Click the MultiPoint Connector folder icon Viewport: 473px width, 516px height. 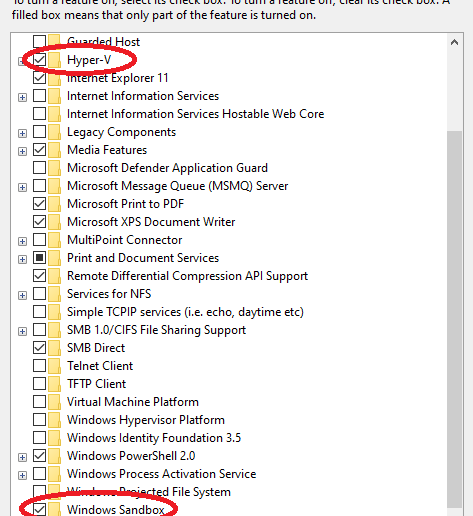click(55, 240)
